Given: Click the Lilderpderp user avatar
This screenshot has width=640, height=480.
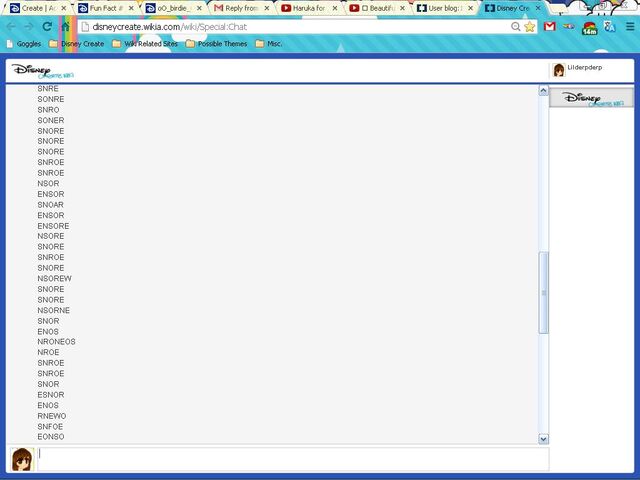Looking at the screenshot, I should point(558,70).
